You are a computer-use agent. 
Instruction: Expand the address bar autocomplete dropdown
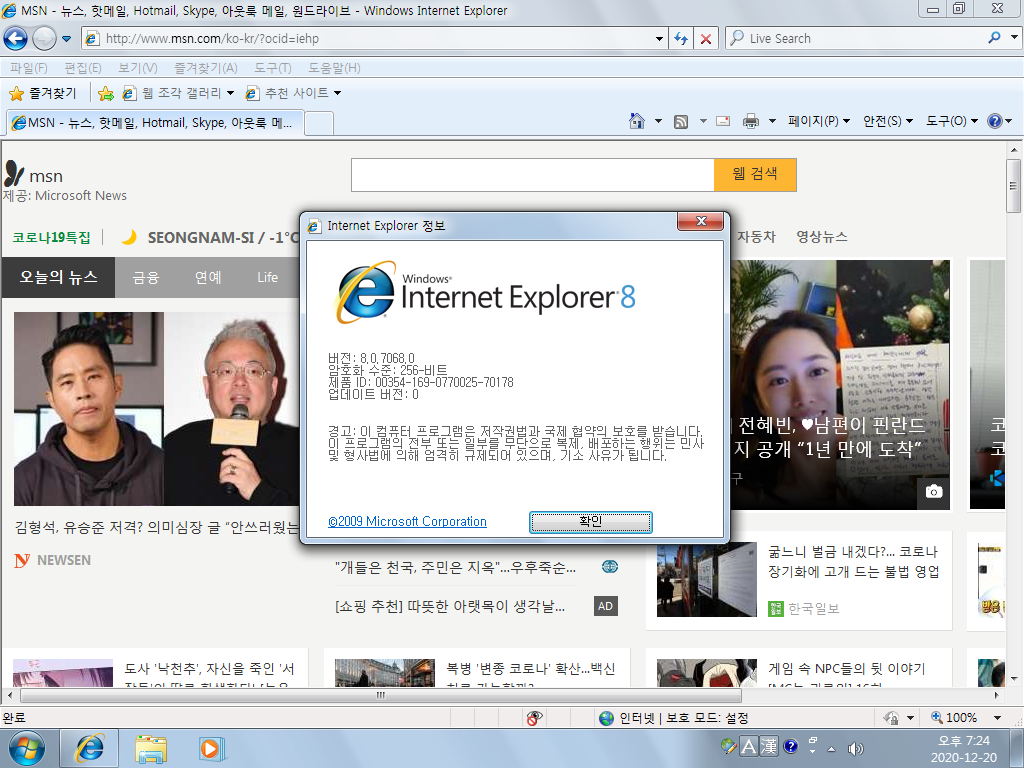pos(659,39)
